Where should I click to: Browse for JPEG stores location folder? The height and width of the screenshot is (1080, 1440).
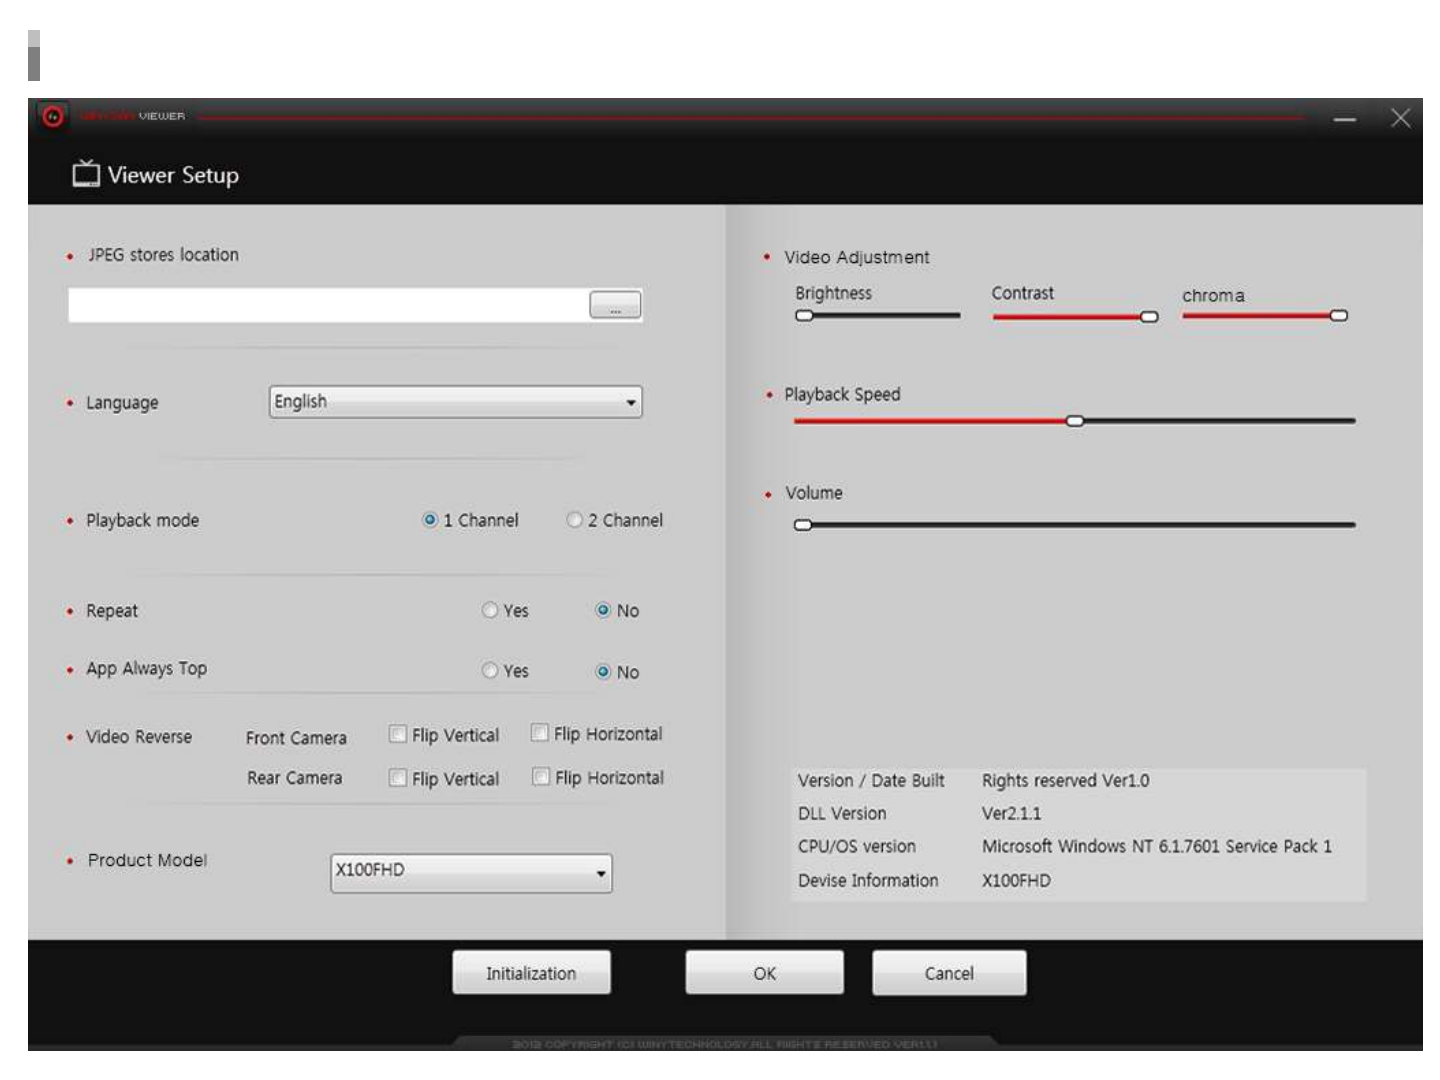click(615, 305)
